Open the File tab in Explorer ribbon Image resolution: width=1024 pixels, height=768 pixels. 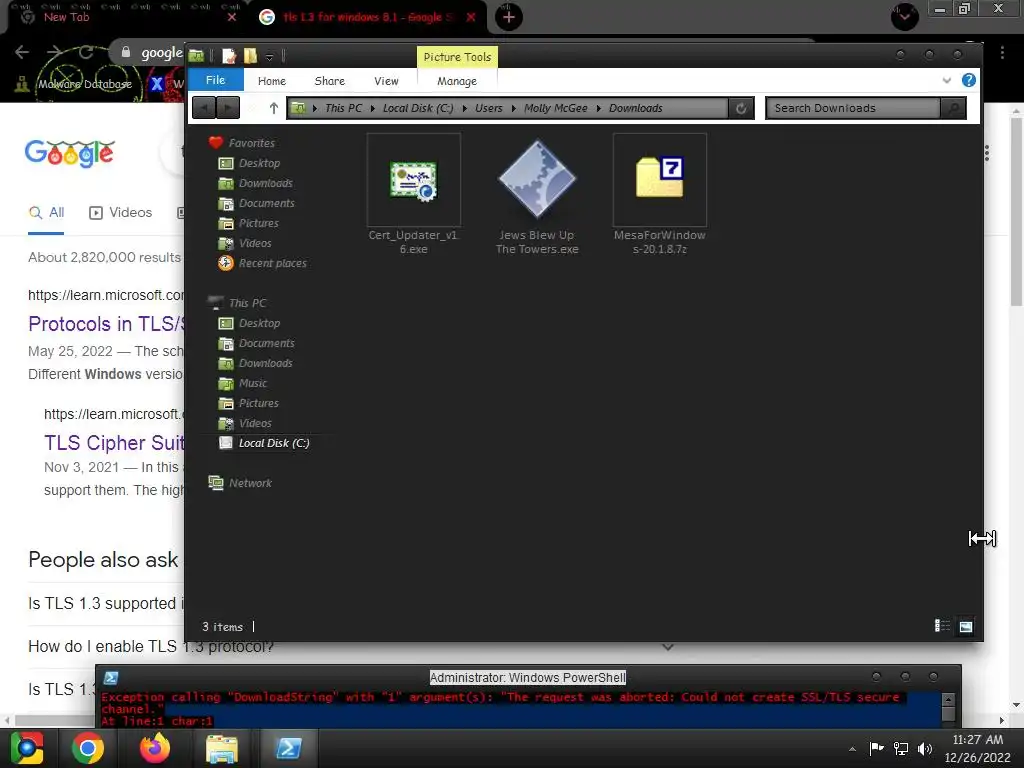[x=216, y=80]
